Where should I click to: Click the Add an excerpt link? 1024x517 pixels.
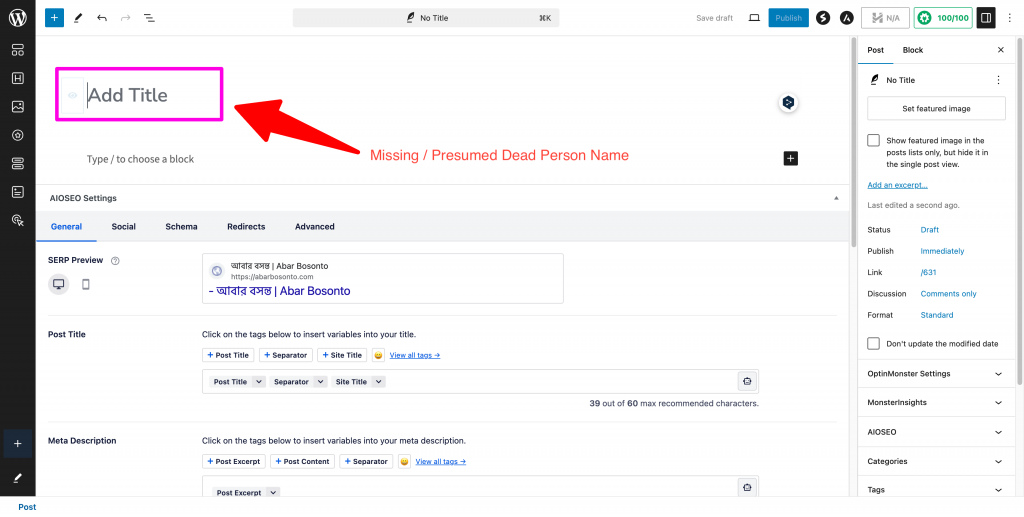[897, 185]
